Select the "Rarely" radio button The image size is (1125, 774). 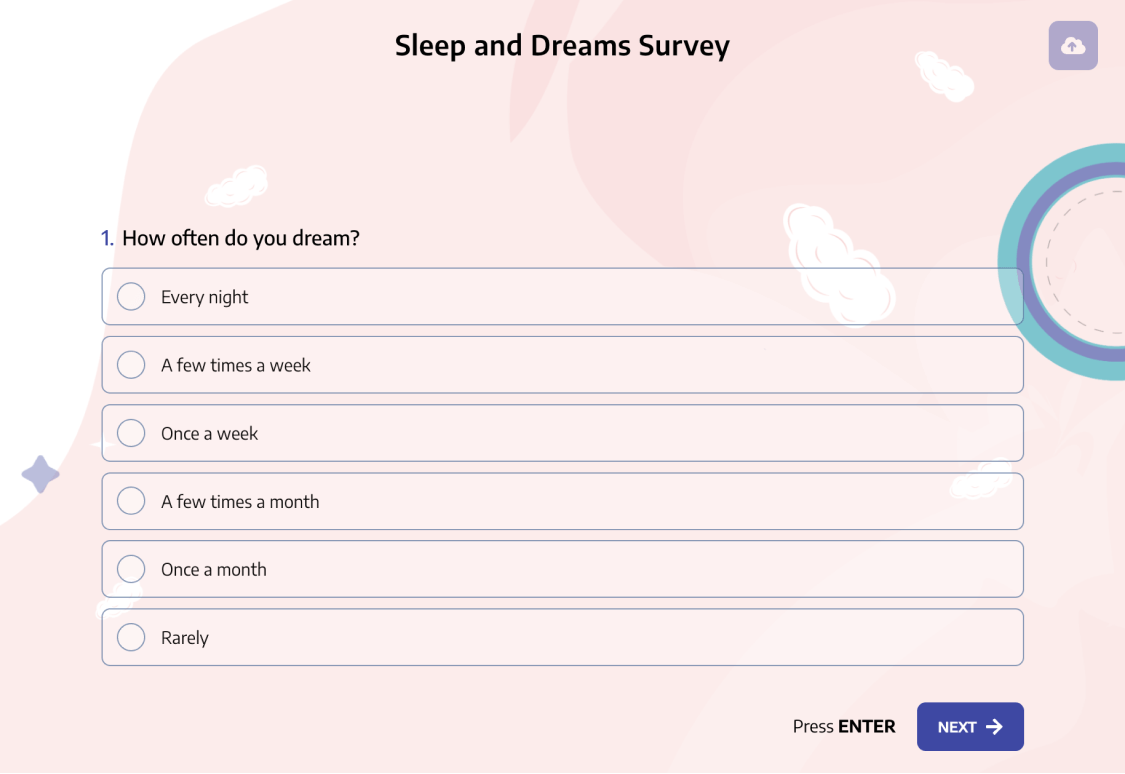pos(131,636)
